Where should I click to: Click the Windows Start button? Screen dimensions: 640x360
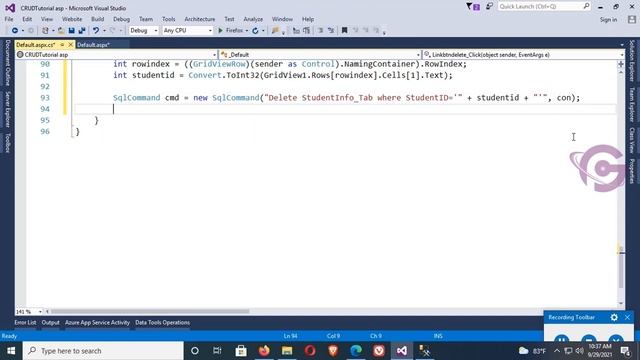coord(11,351)
